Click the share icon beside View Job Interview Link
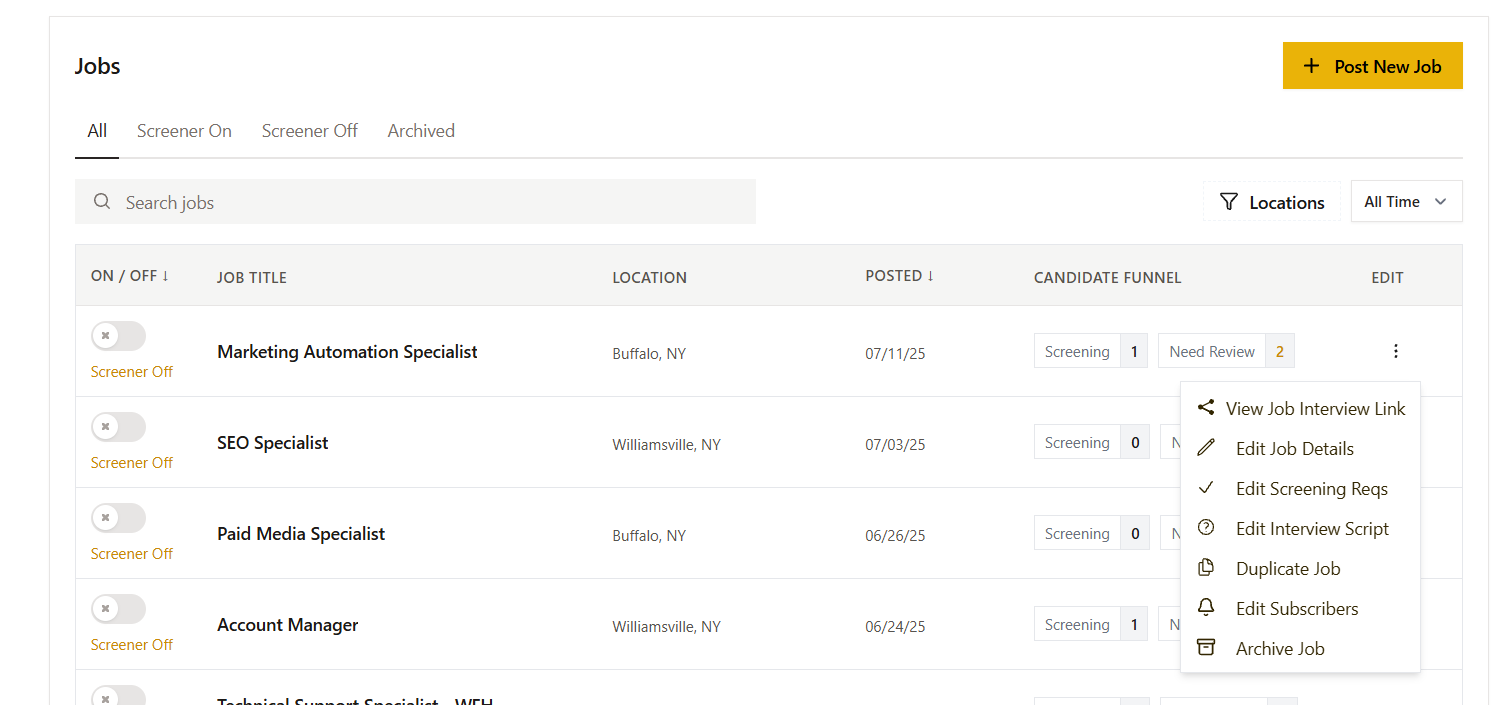Image resolution: width=1499 pixels, height=705 pixels. pyautogui.click(x=1206, y=408)
